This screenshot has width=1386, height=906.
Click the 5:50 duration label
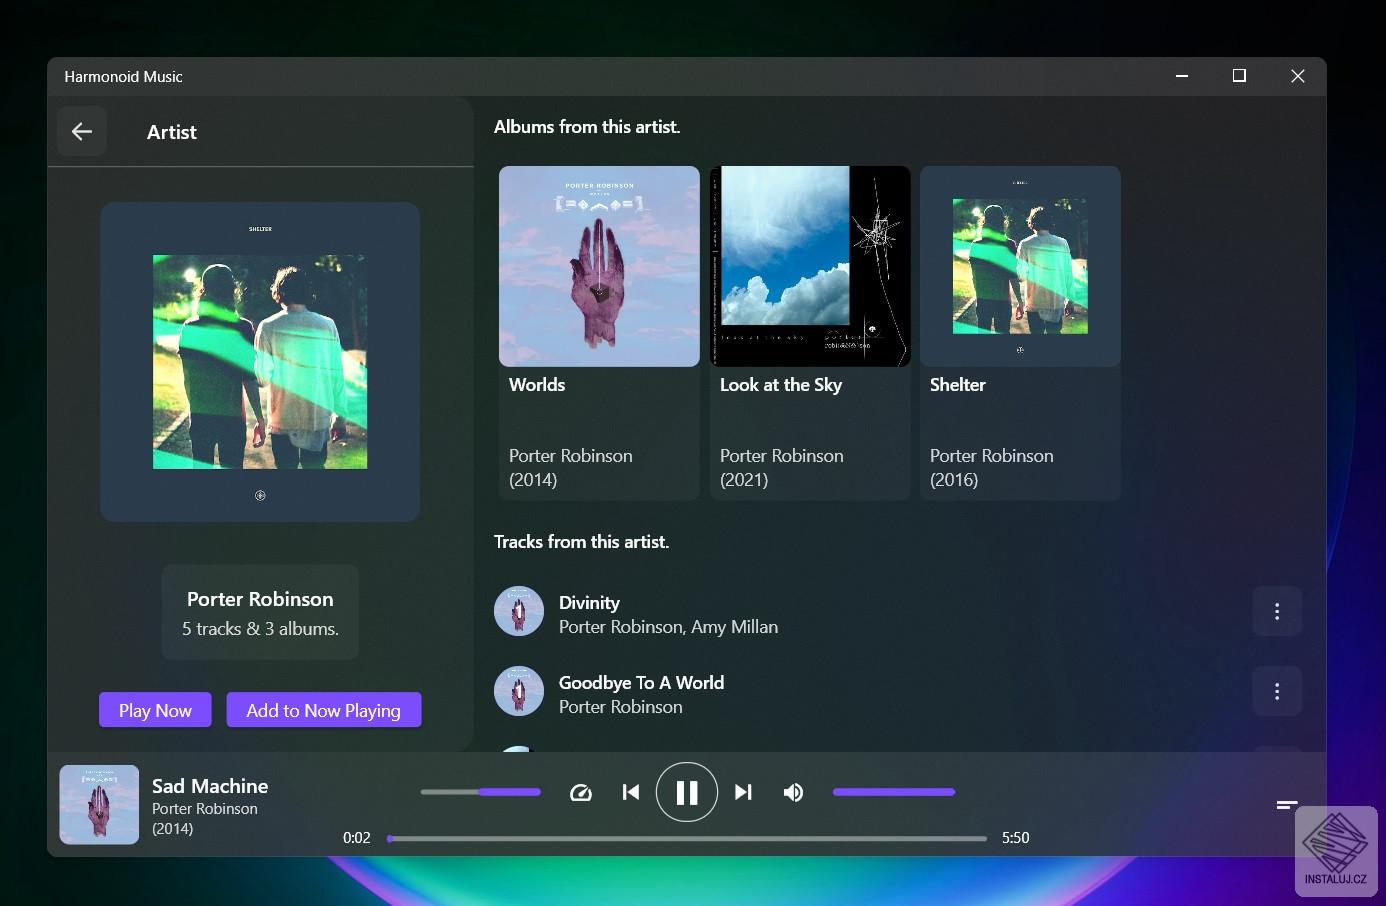[1015, 838]
